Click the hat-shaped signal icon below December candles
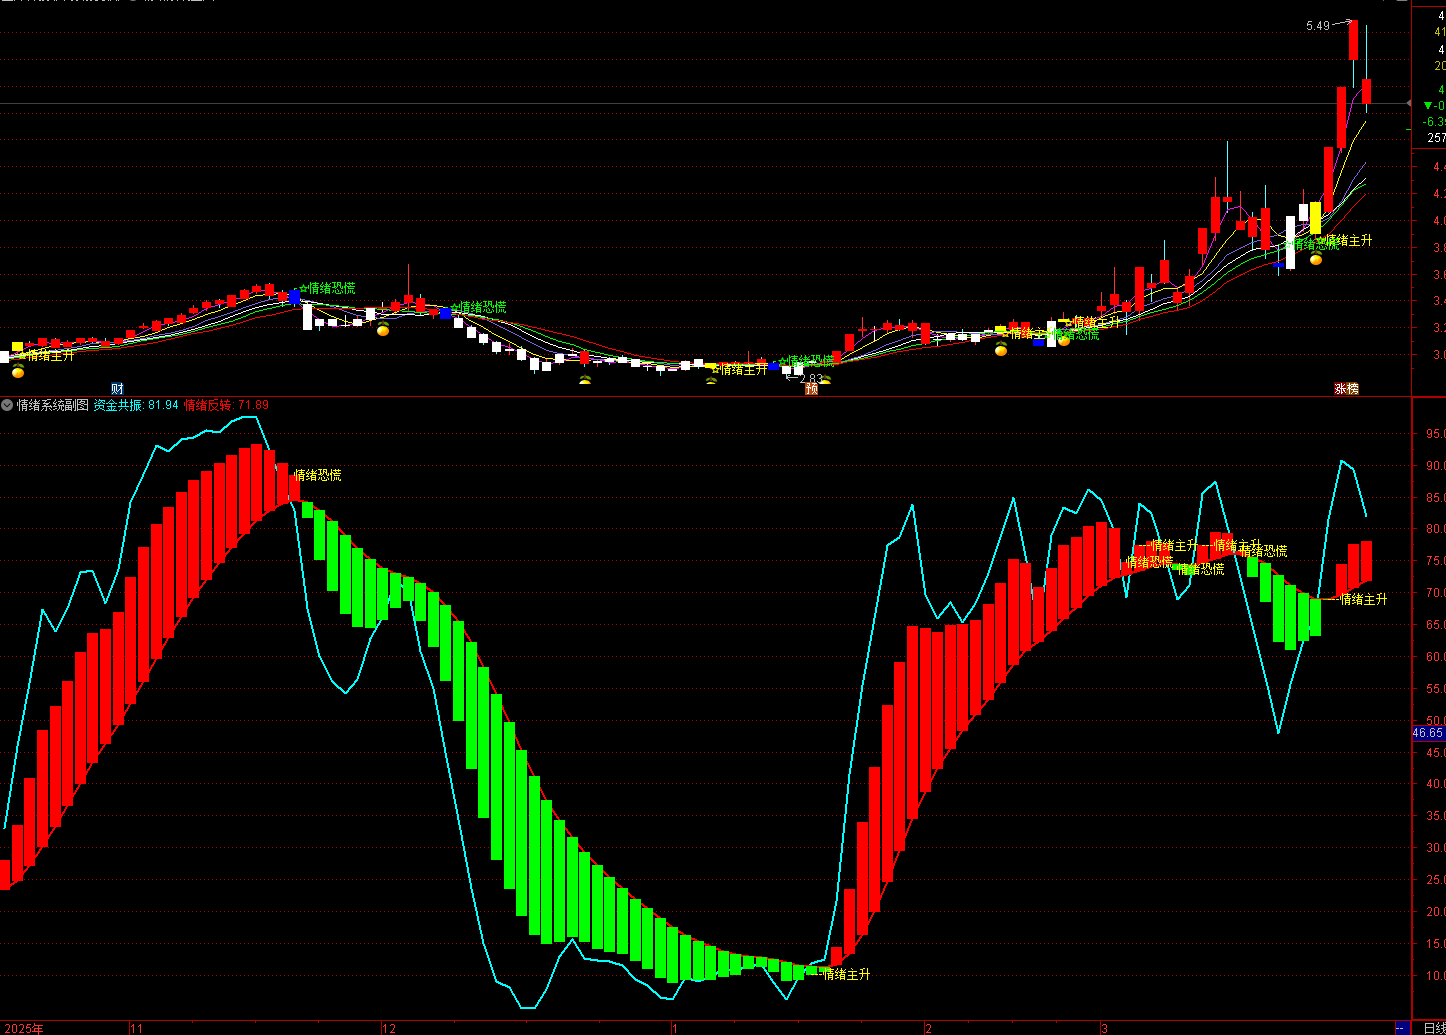The height and width of the screenshot is (1035, 1446). 585,379
